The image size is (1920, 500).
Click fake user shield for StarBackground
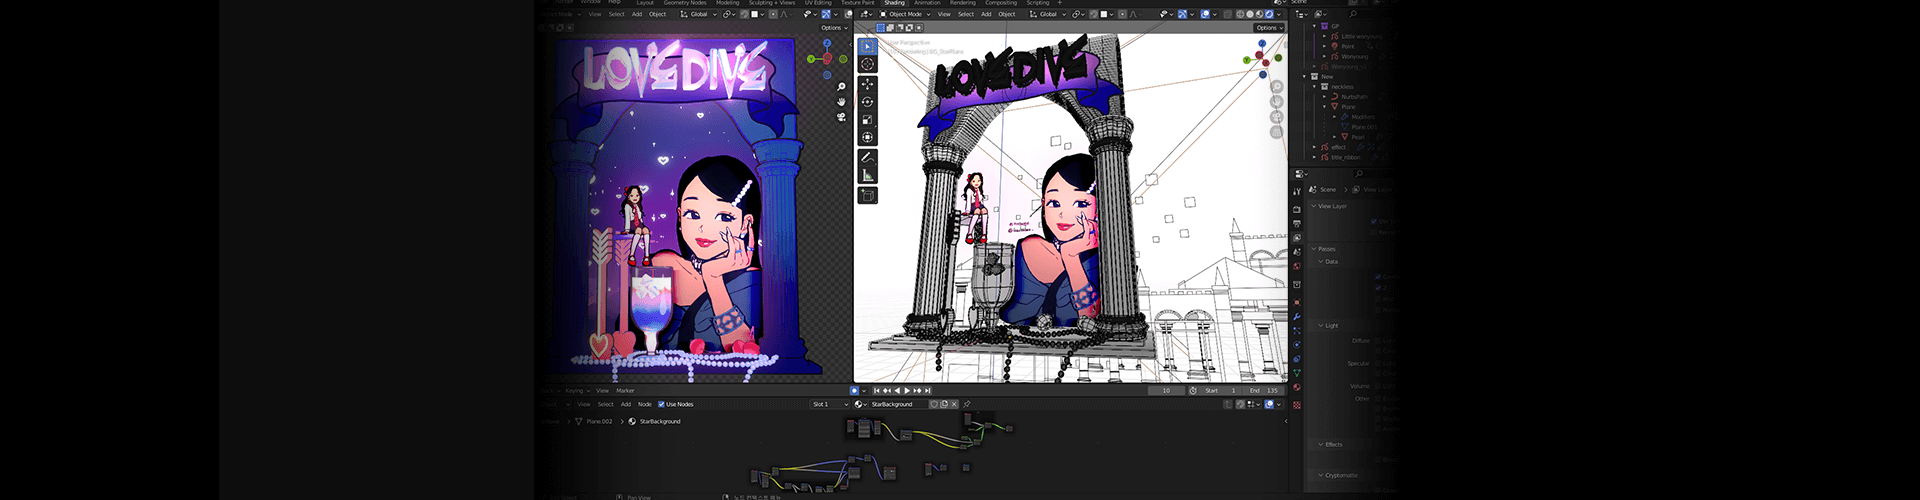(x=934, y=404)
